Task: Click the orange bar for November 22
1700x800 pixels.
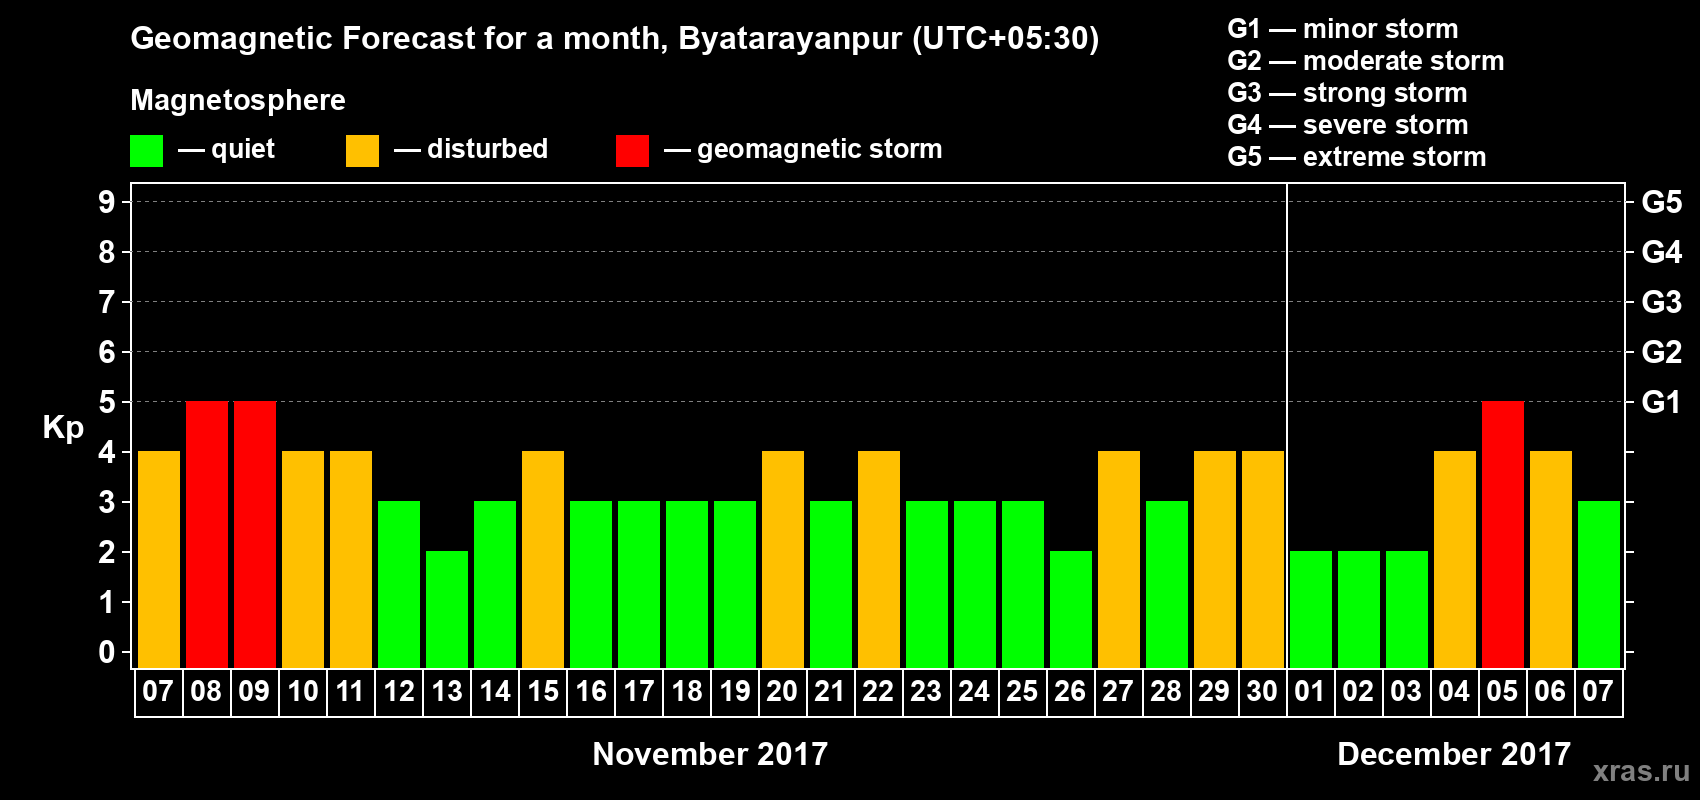Action: pos(879,560)
